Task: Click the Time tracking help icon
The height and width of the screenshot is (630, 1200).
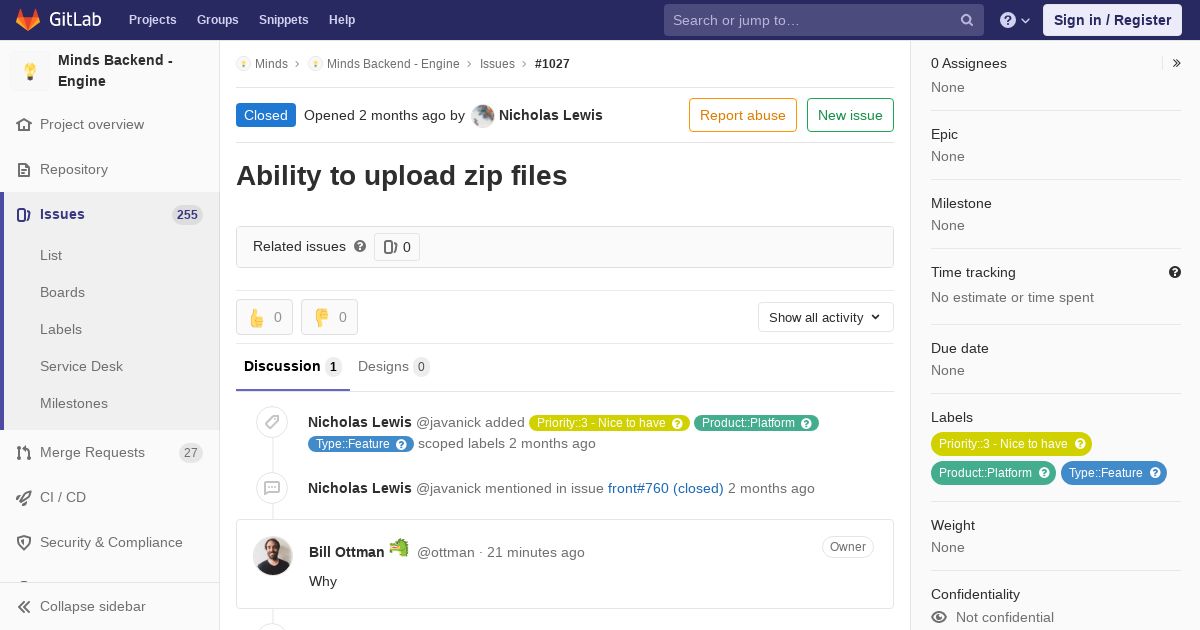Action: pyautogui.click(x=1175, y=272)
